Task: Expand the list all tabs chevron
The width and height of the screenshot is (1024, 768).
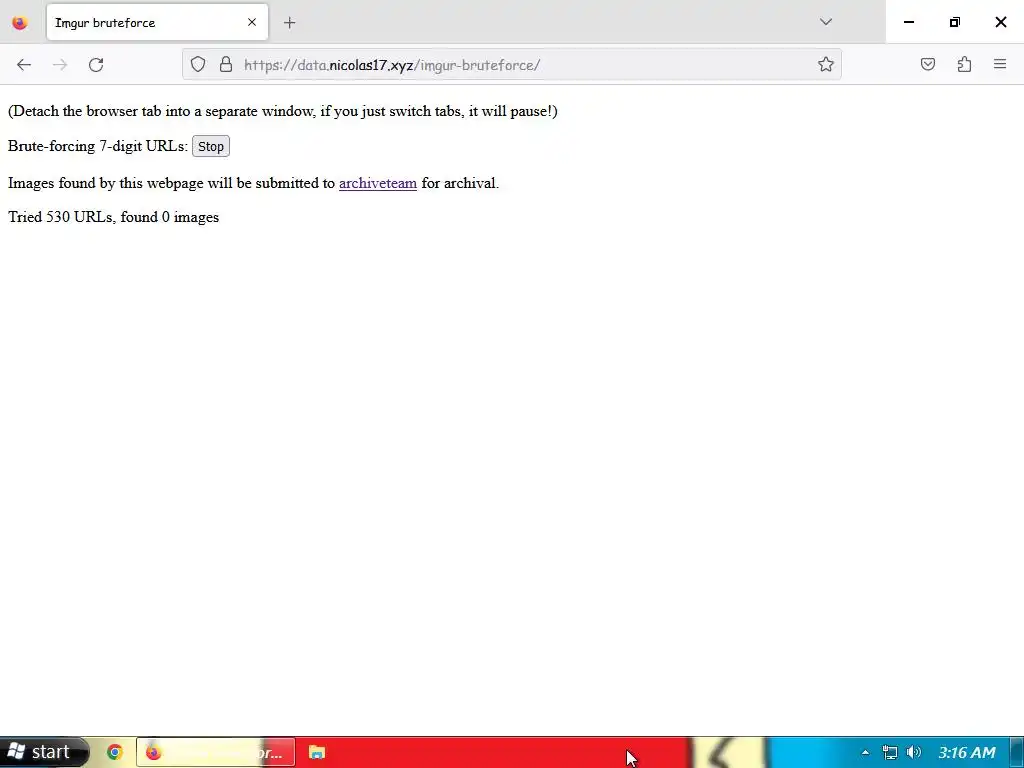Action: (x=825, y=22)
